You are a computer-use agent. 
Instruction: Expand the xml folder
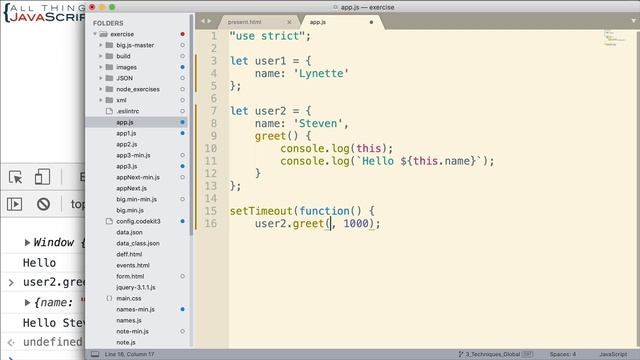[101, 100]
